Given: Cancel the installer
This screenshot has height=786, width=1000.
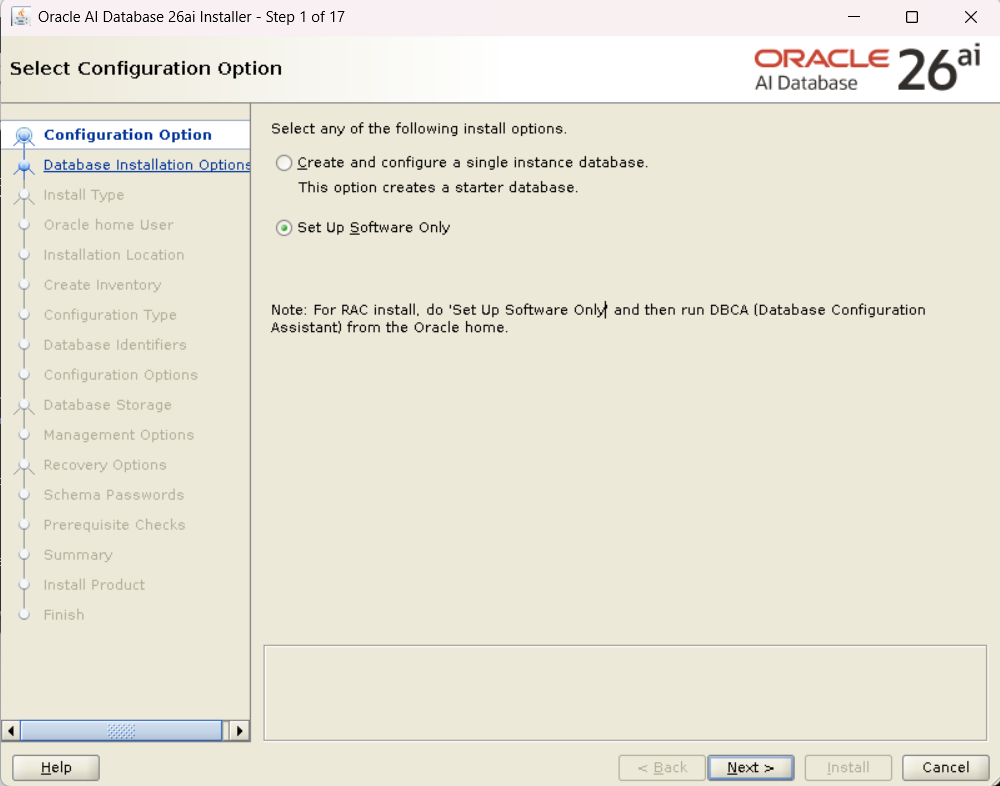Looking at the screenshot, I should click(x=945, y=767).
